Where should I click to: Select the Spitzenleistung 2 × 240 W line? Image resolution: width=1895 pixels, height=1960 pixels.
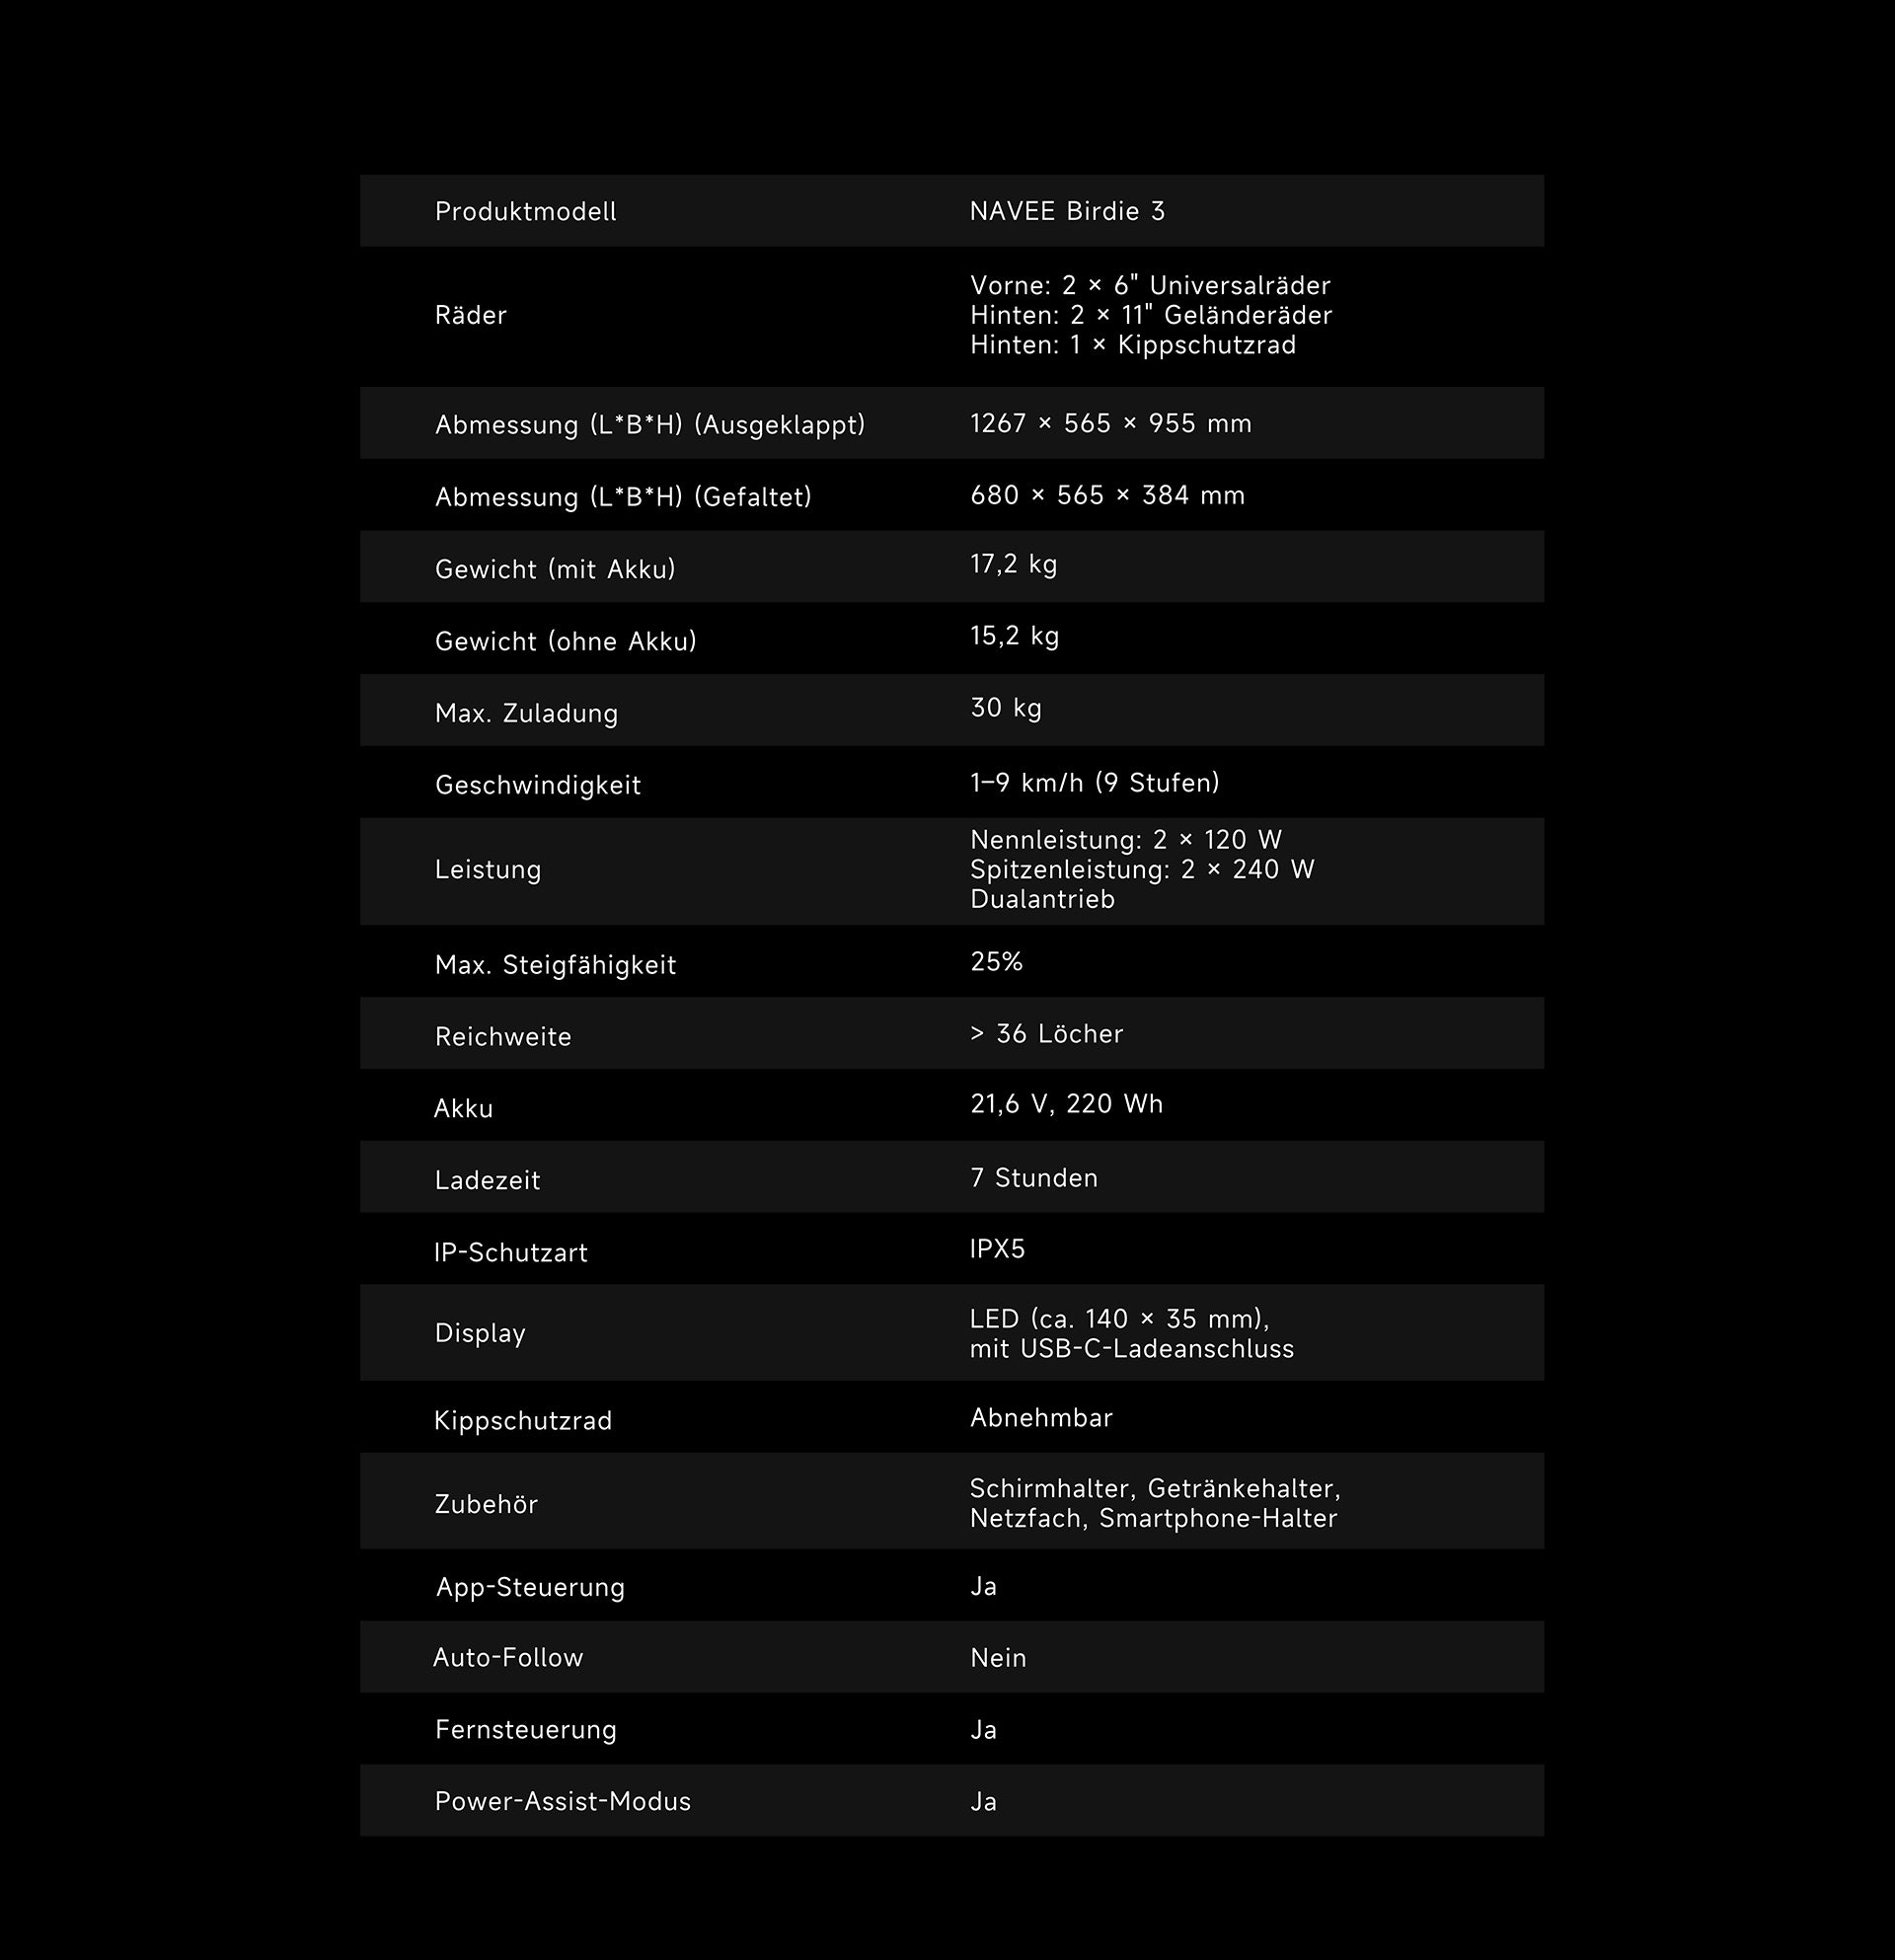(1141, 870)
